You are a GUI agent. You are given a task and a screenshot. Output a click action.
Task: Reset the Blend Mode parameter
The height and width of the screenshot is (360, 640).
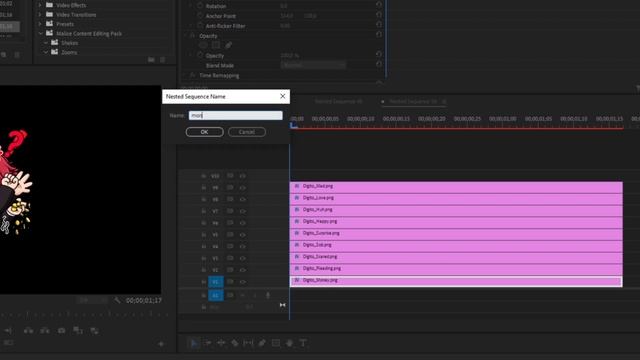pyautogui.click(x=379, y=64)
